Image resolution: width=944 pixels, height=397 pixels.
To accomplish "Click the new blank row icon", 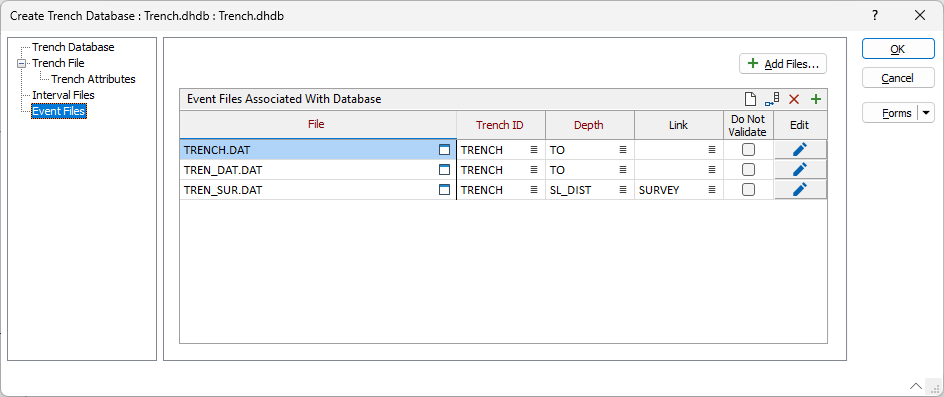I will 750,99.
